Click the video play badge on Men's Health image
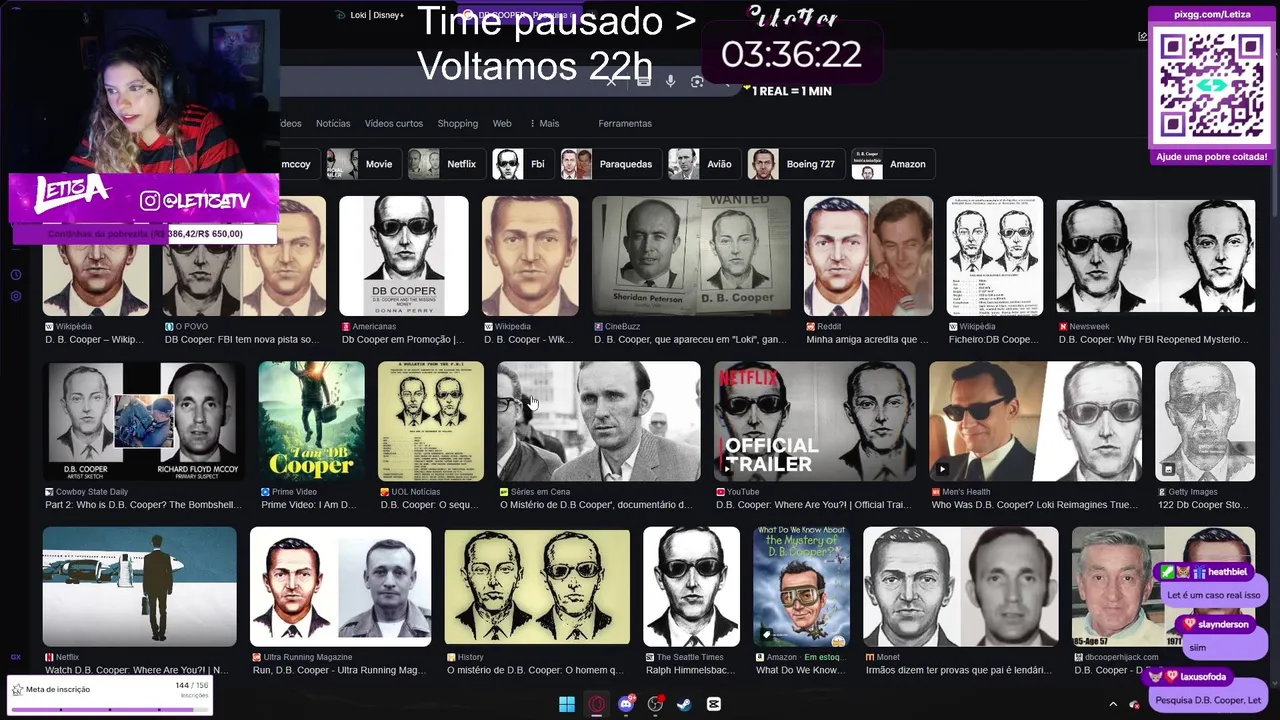This screenshot has height=720, width=1280. pos(941,469)
